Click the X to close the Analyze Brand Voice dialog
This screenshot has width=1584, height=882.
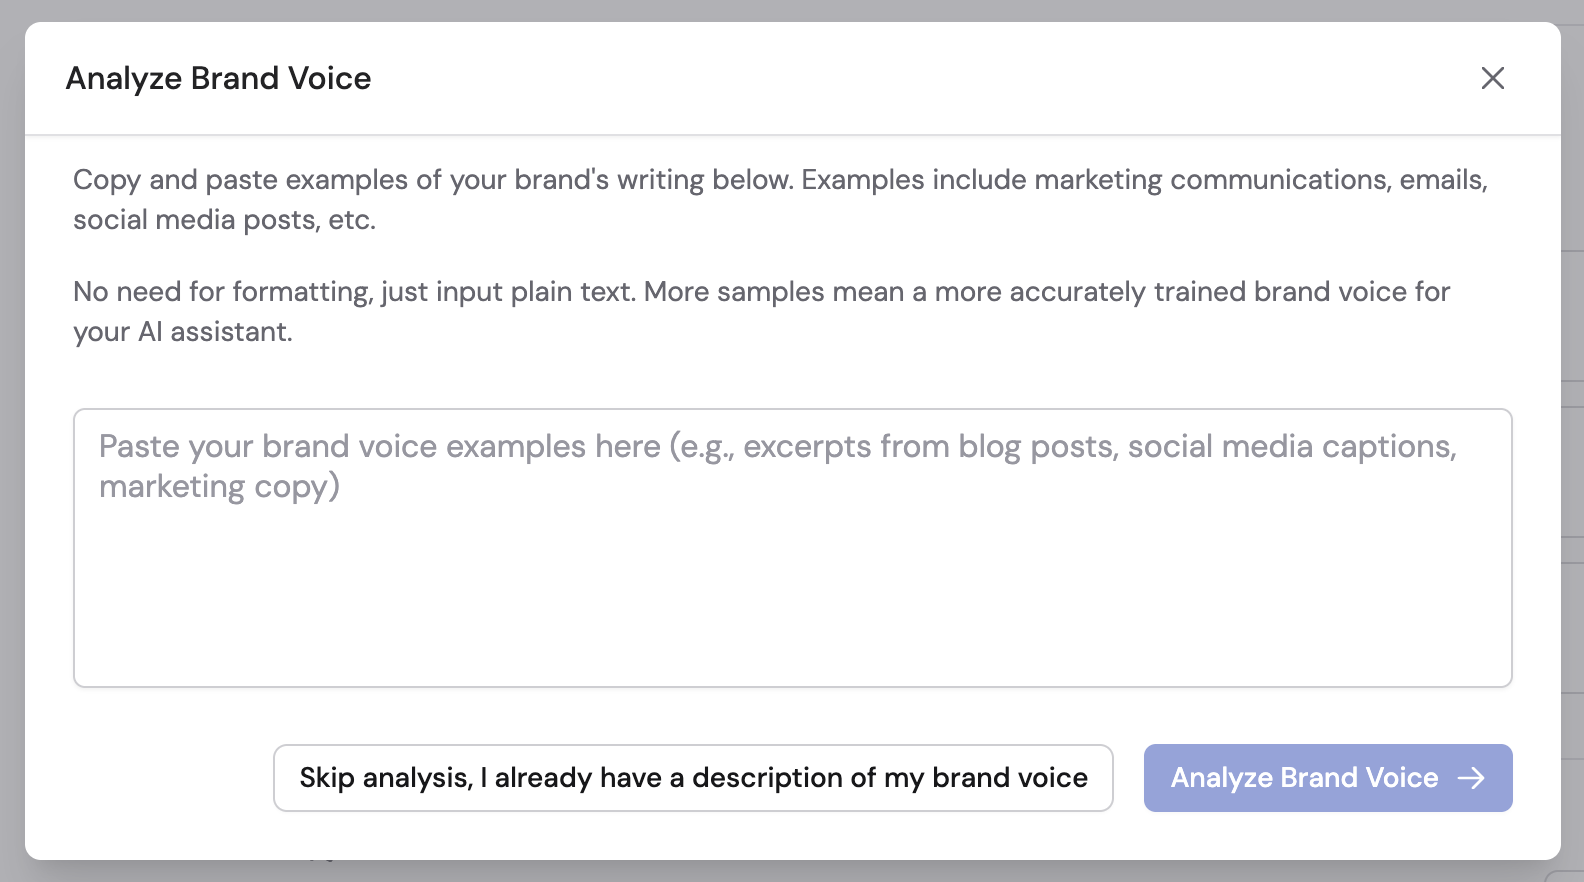1493,78
